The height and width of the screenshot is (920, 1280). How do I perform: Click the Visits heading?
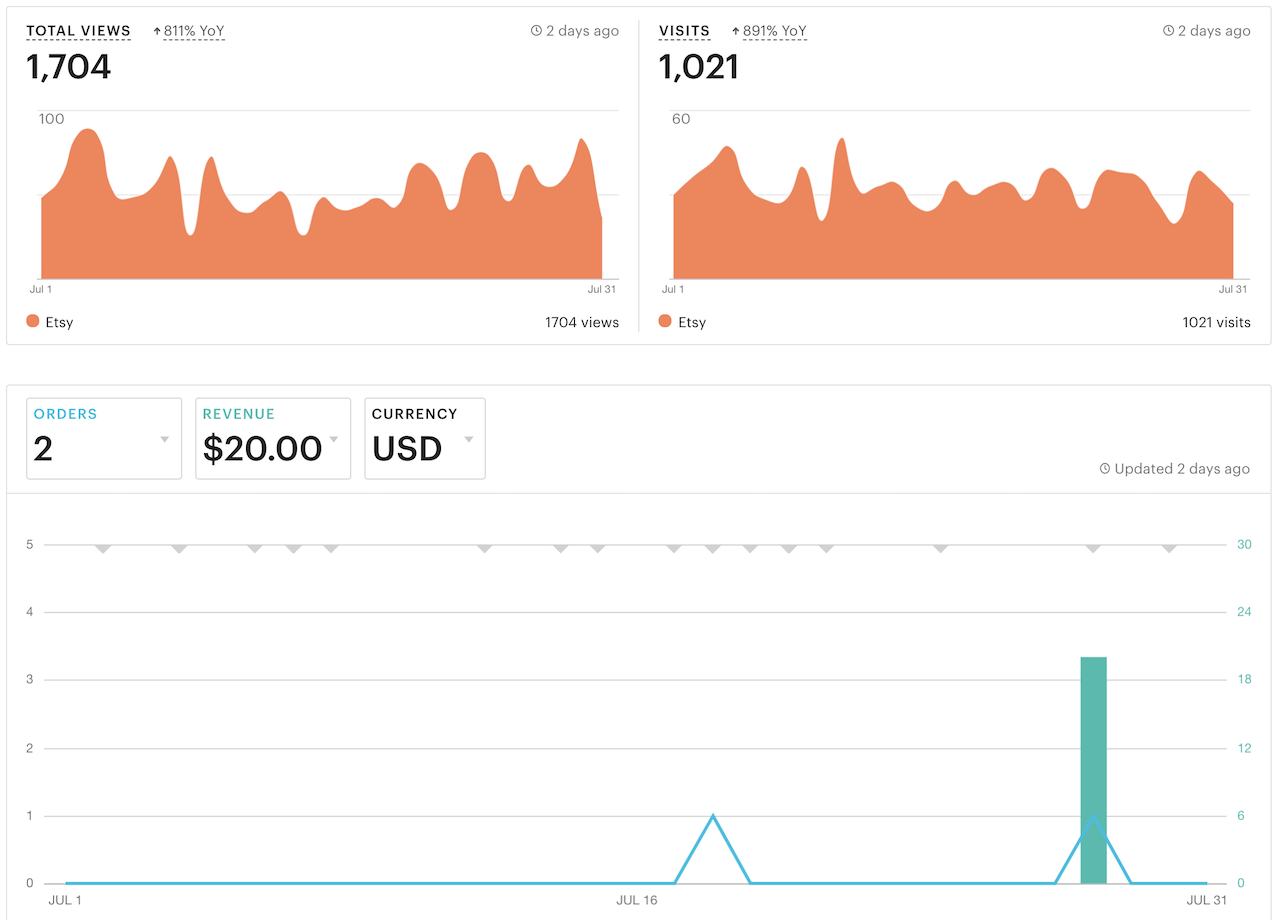684,31
